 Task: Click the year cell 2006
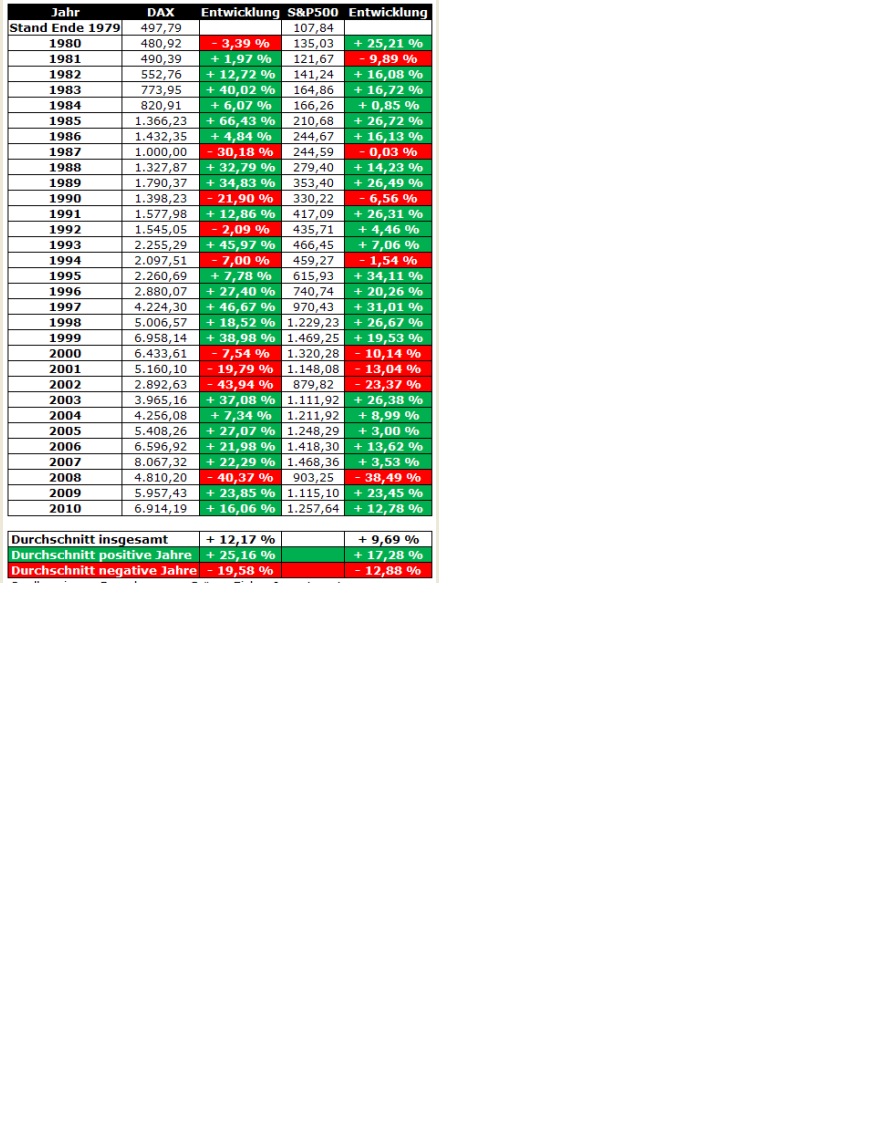65,447
